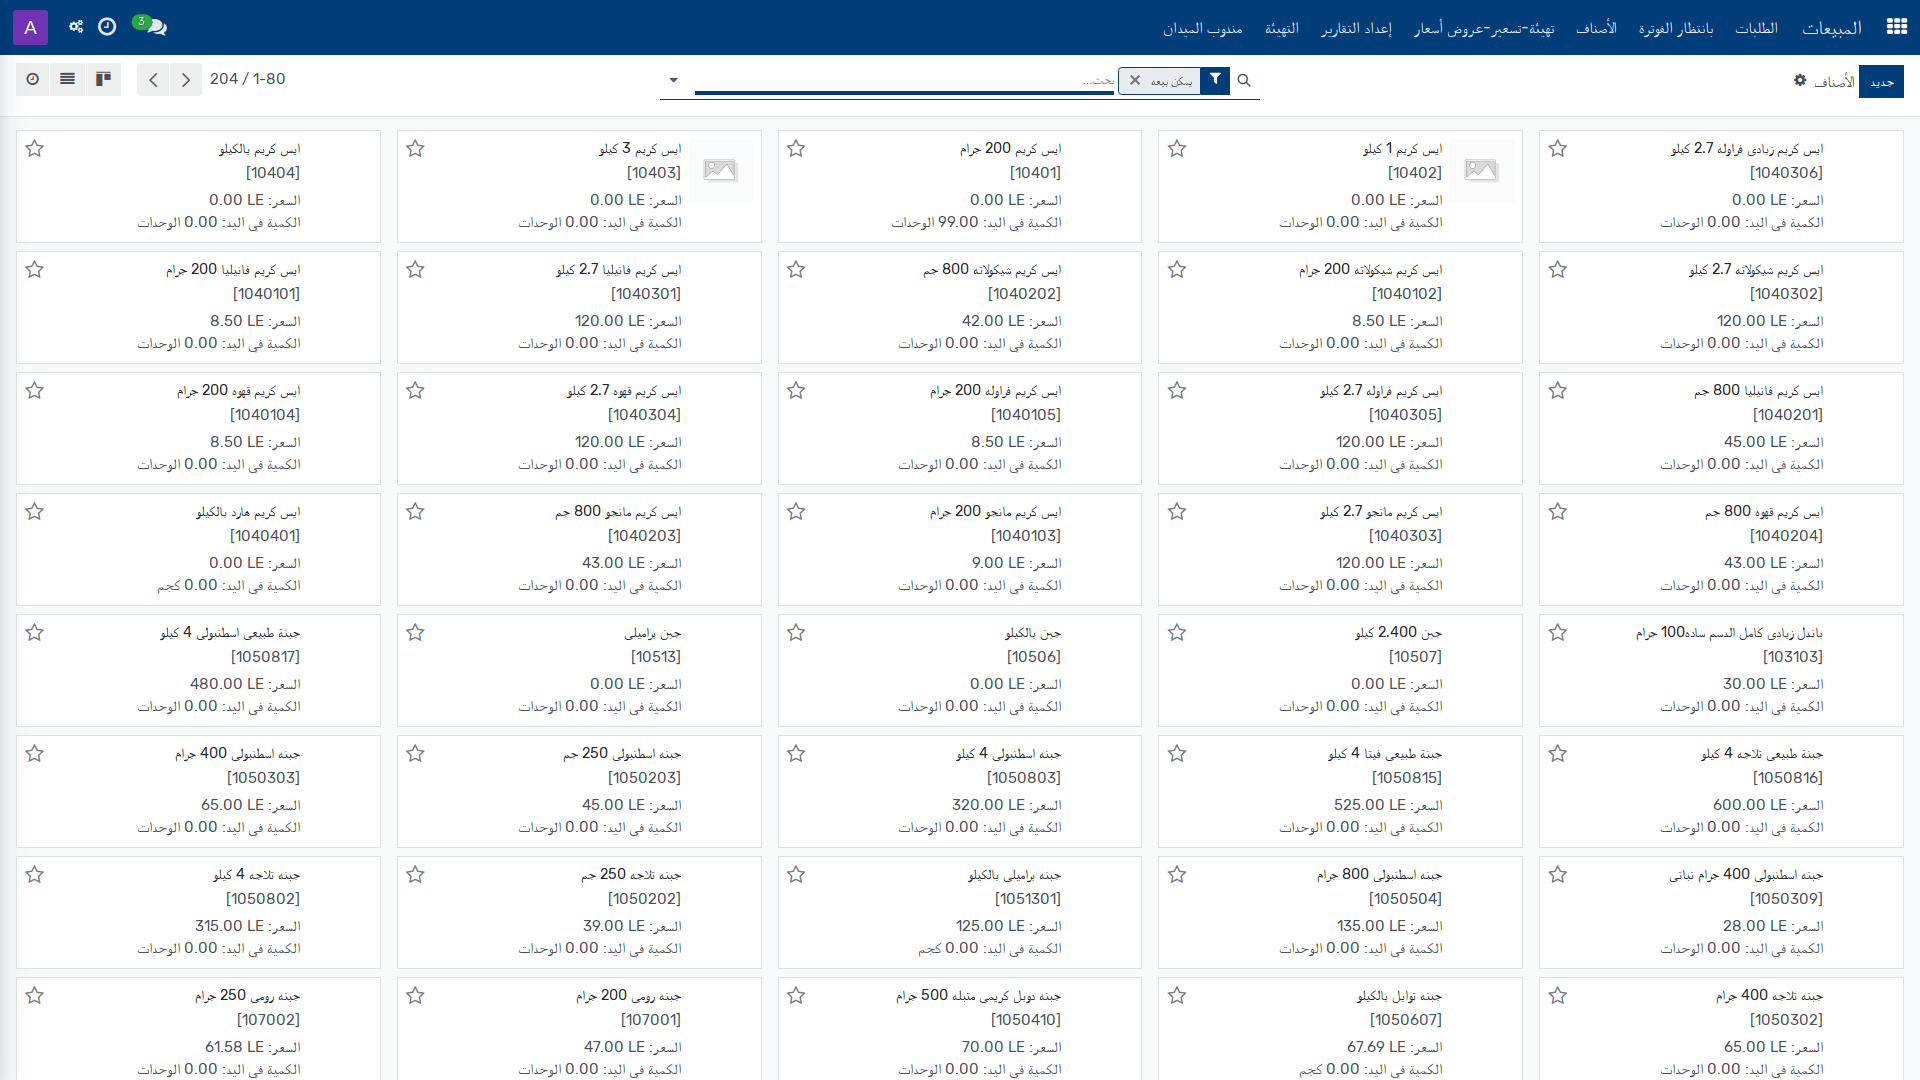The width and height of the screenshot is (1920, 1080).
Task: Click product image placeholder of [10403]
Action: point(720,170)
